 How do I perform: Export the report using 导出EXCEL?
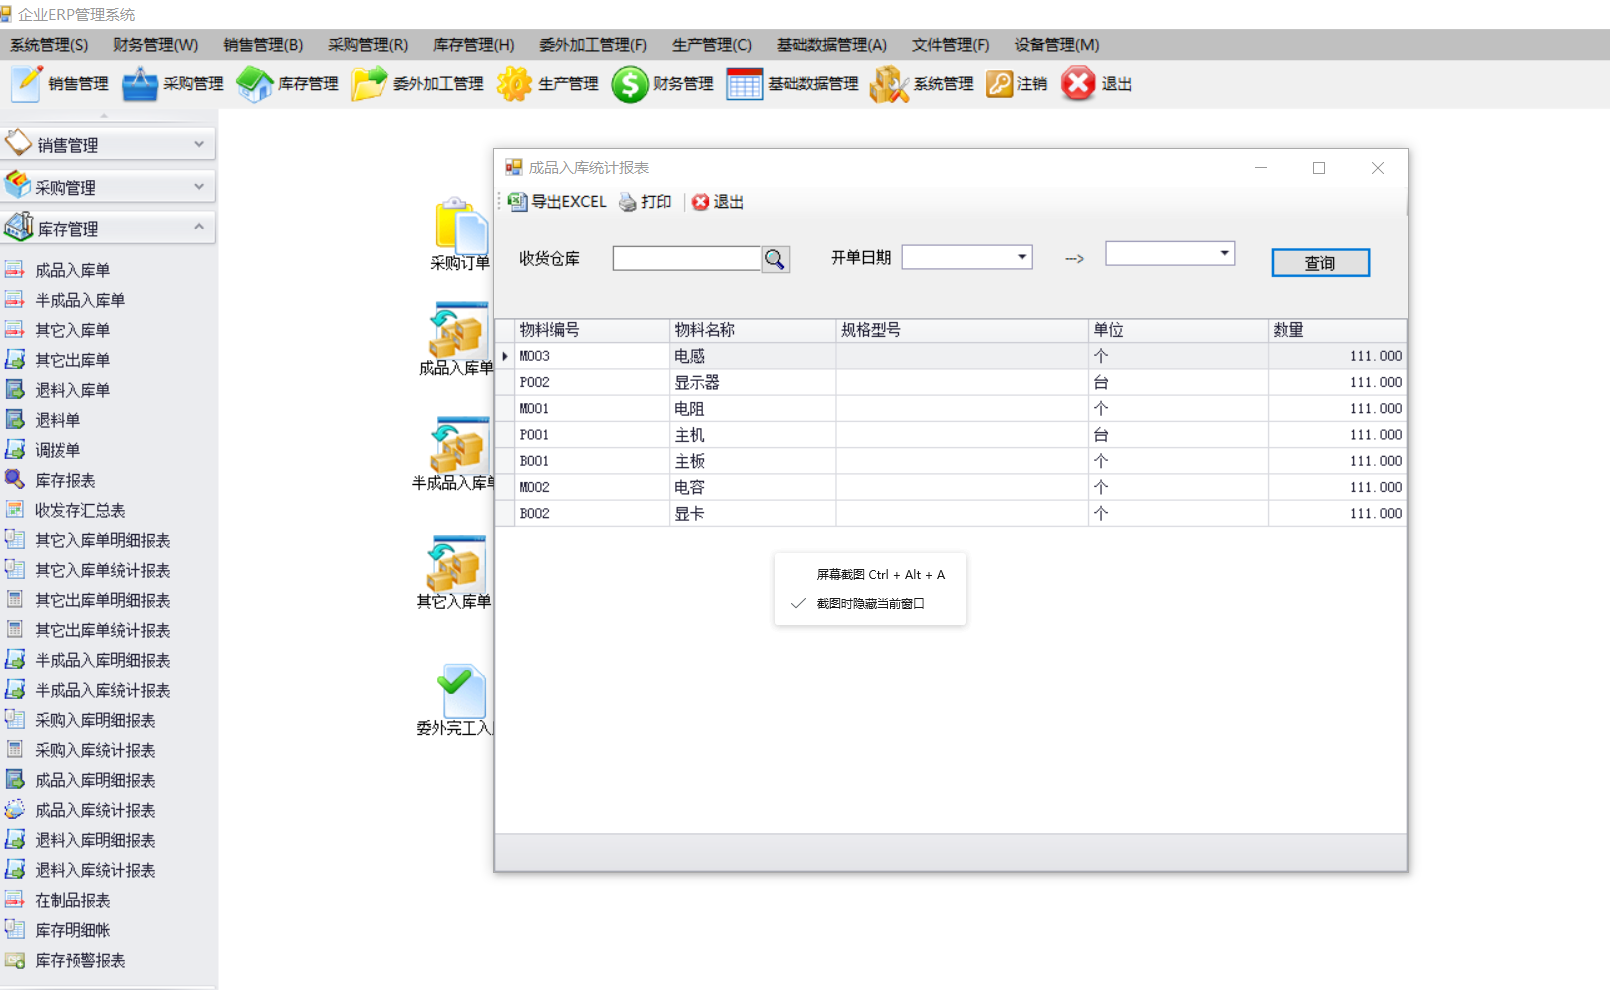point(556,202)
